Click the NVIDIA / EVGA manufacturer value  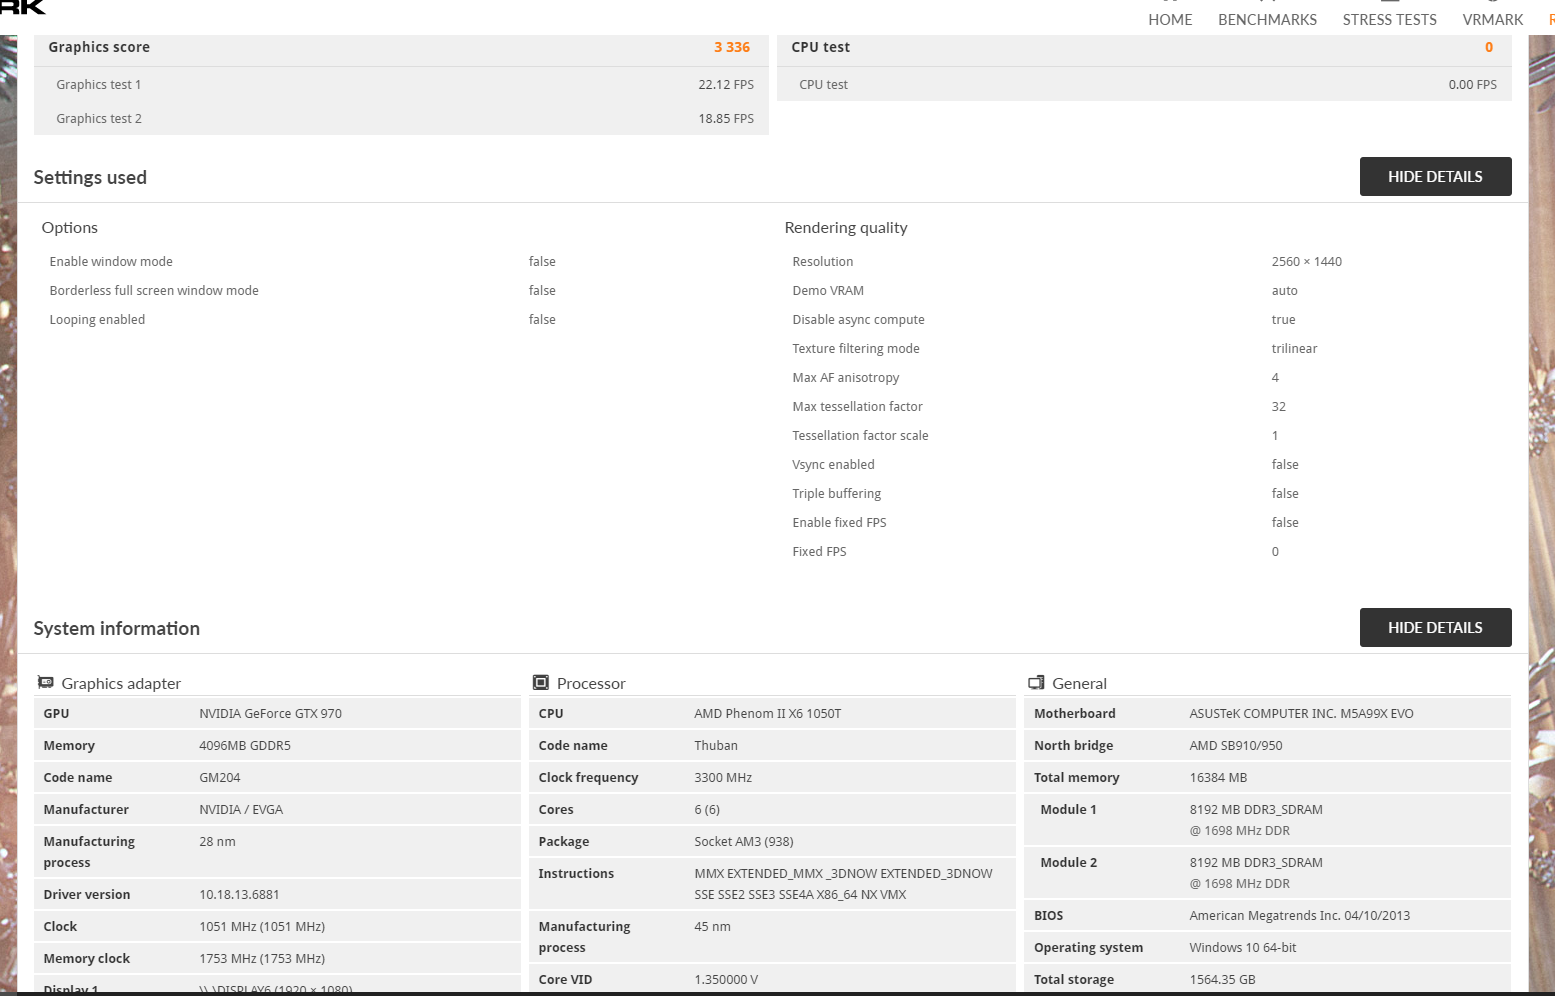click(x=241, y=810)
